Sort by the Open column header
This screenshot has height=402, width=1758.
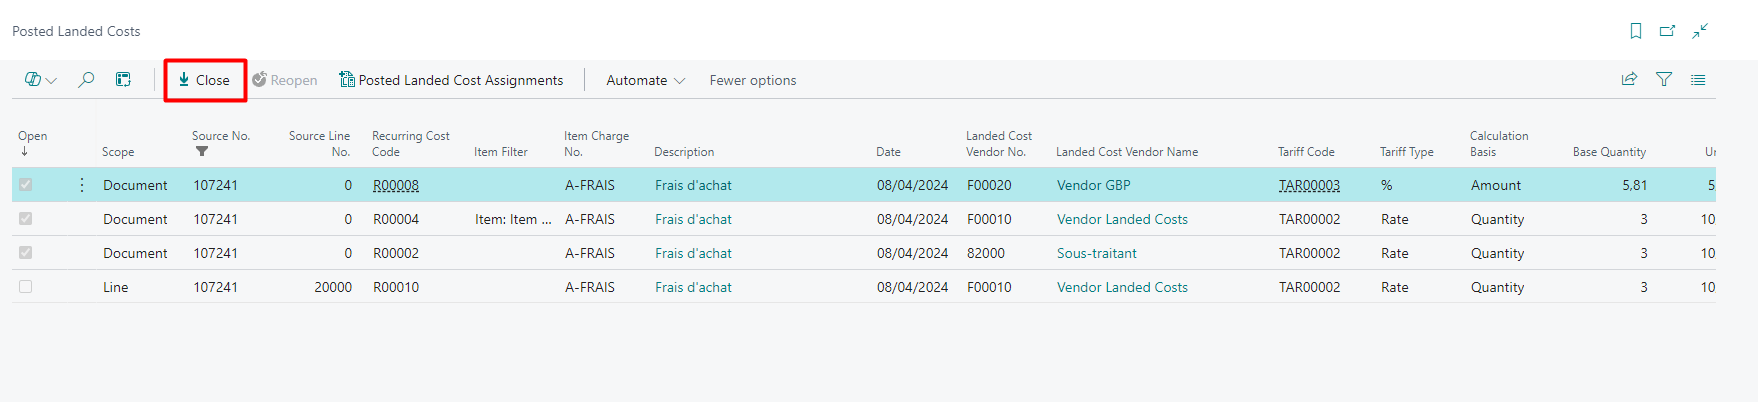pos(32,137)
